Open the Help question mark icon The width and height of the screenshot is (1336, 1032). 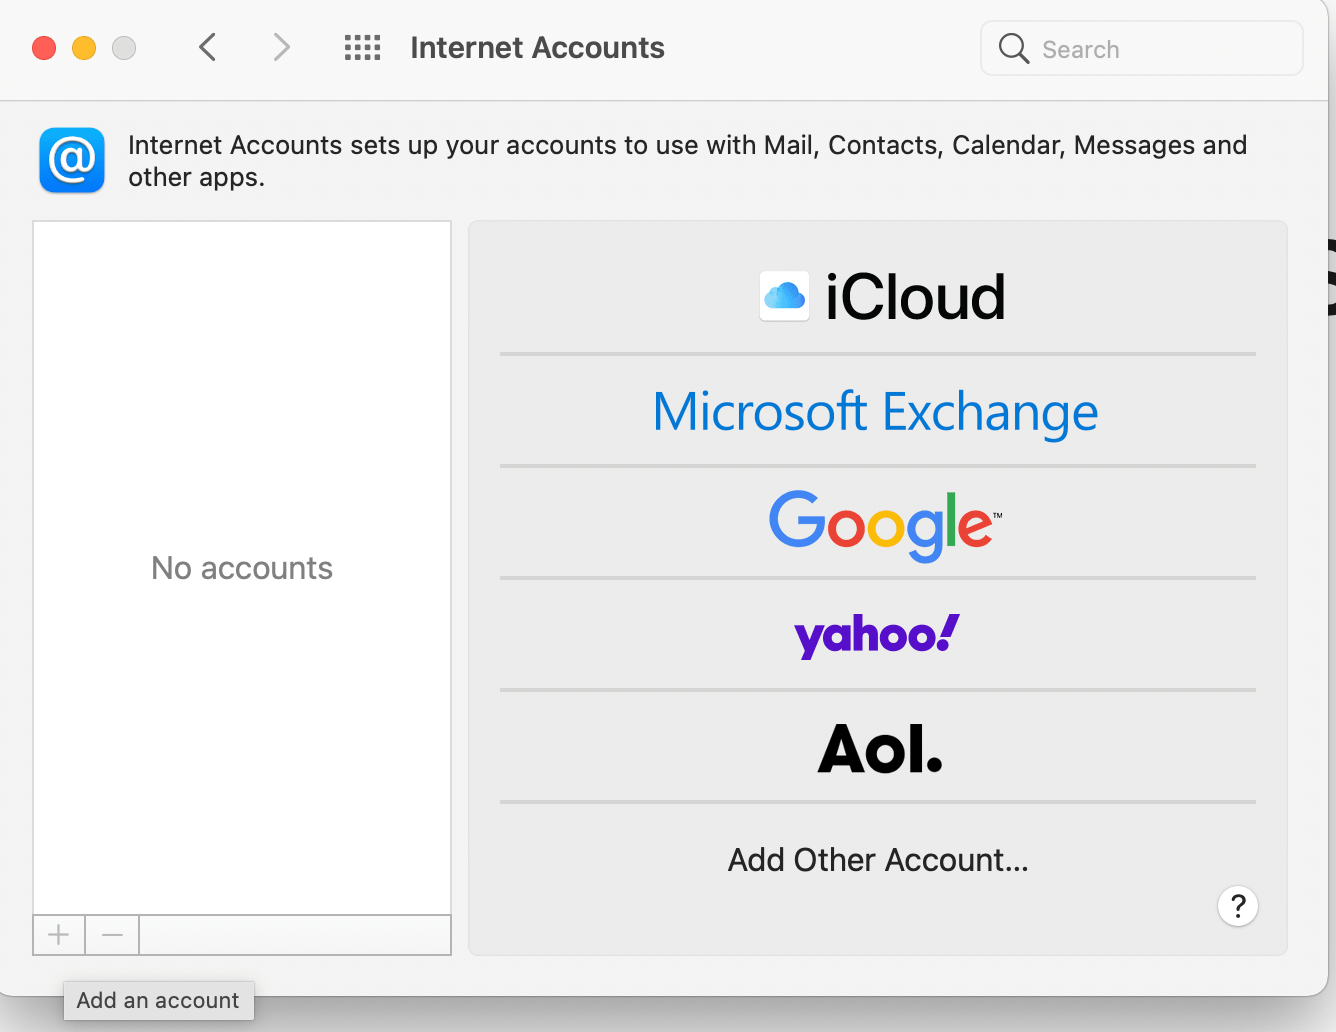coord(1237,906)
